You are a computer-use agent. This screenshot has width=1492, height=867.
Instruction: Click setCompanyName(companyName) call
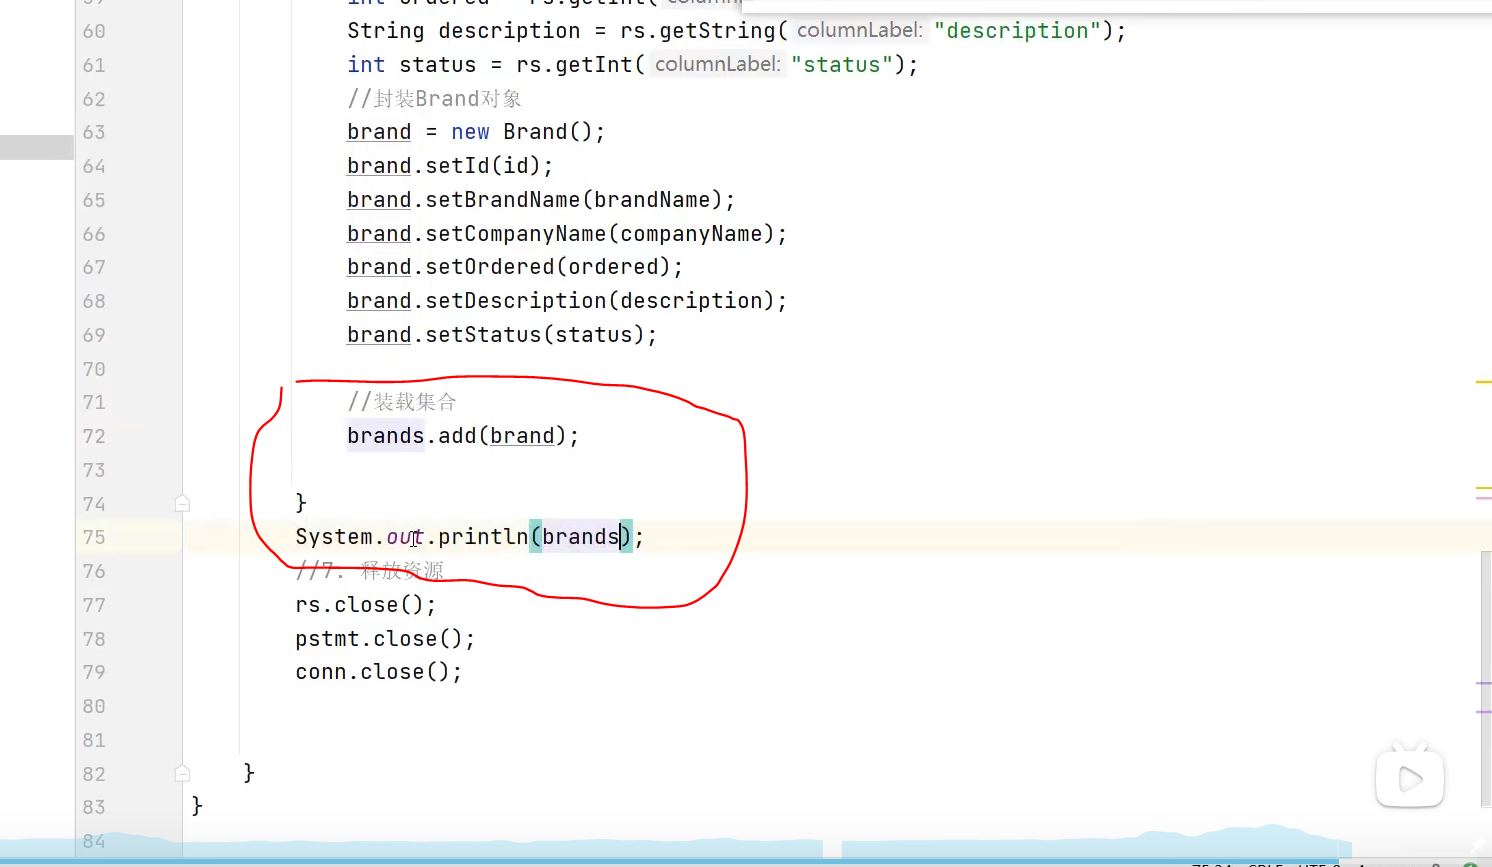(600, 234)
